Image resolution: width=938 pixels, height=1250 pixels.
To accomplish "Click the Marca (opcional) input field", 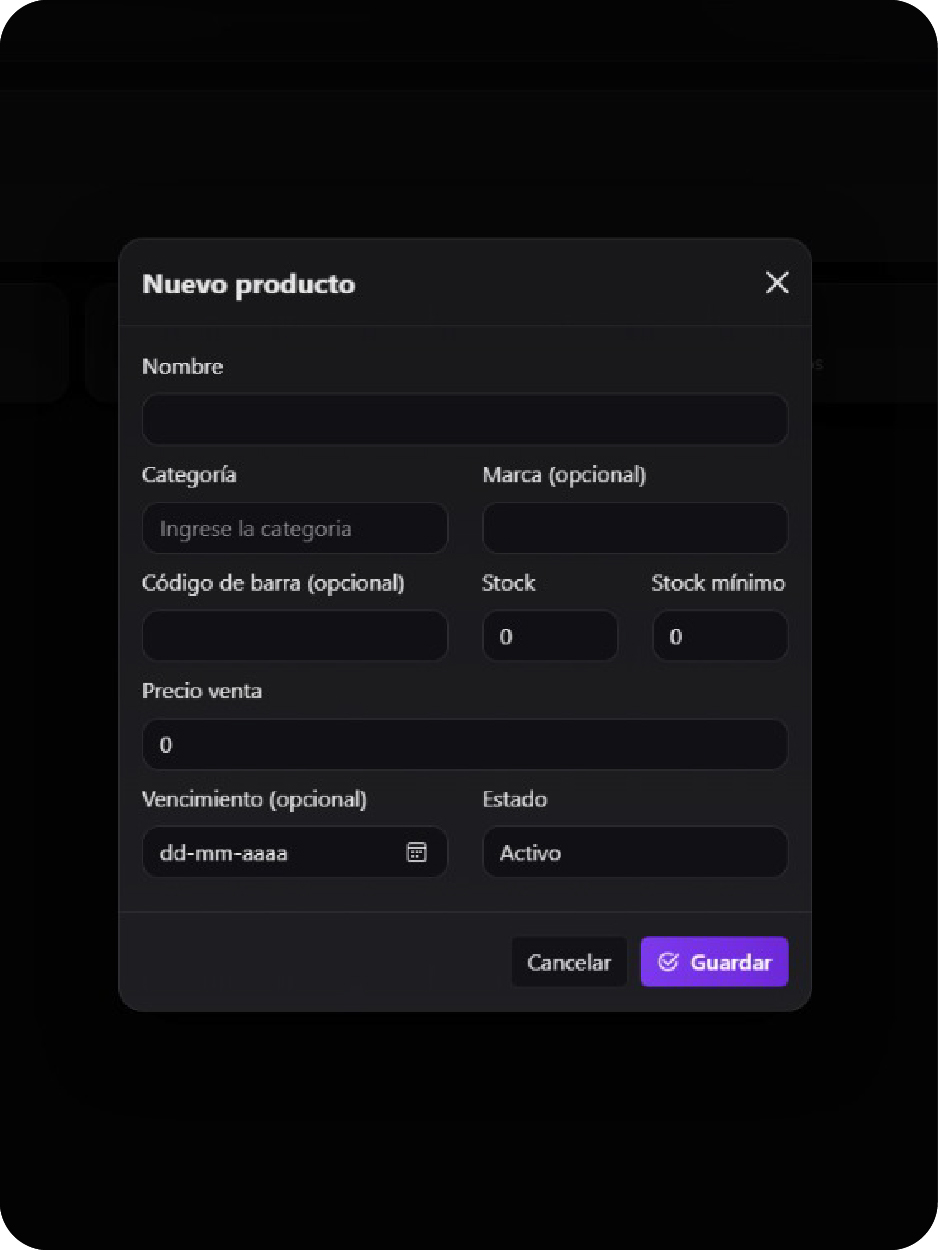I will 635,528.
